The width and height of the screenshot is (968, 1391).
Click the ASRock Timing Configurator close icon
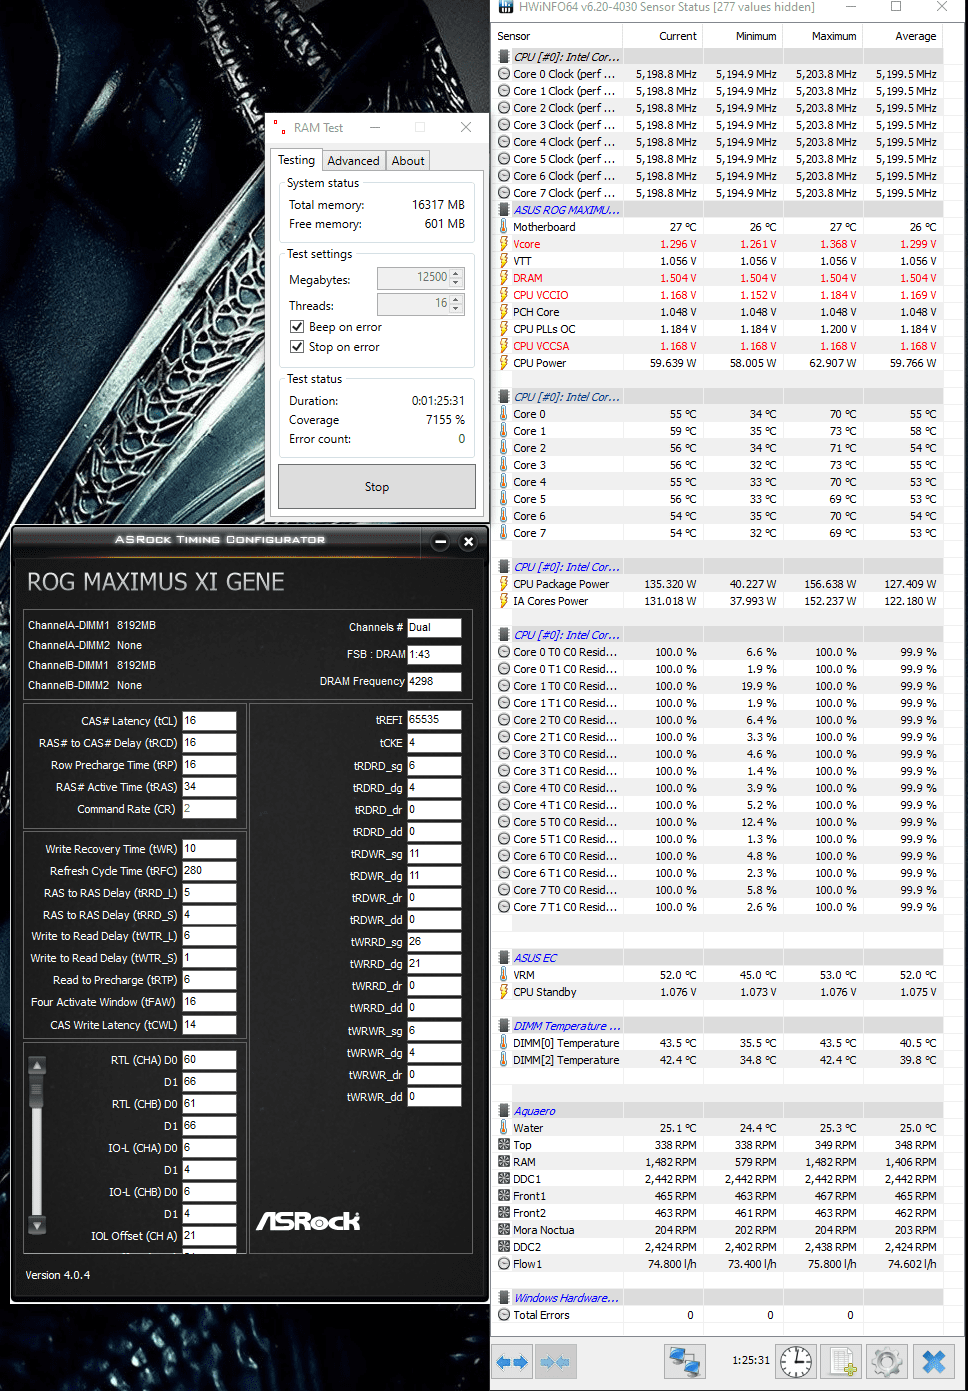click(468, 541)
